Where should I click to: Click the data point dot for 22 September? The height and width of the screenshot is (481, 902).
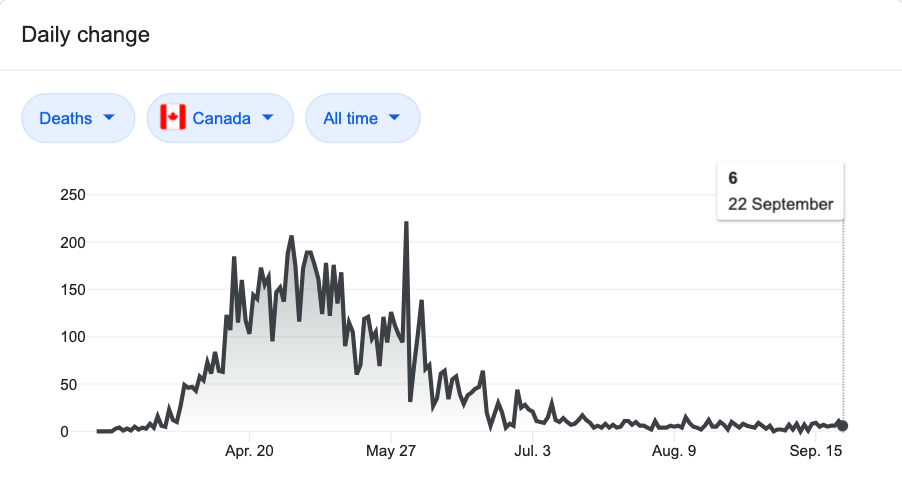843,426
